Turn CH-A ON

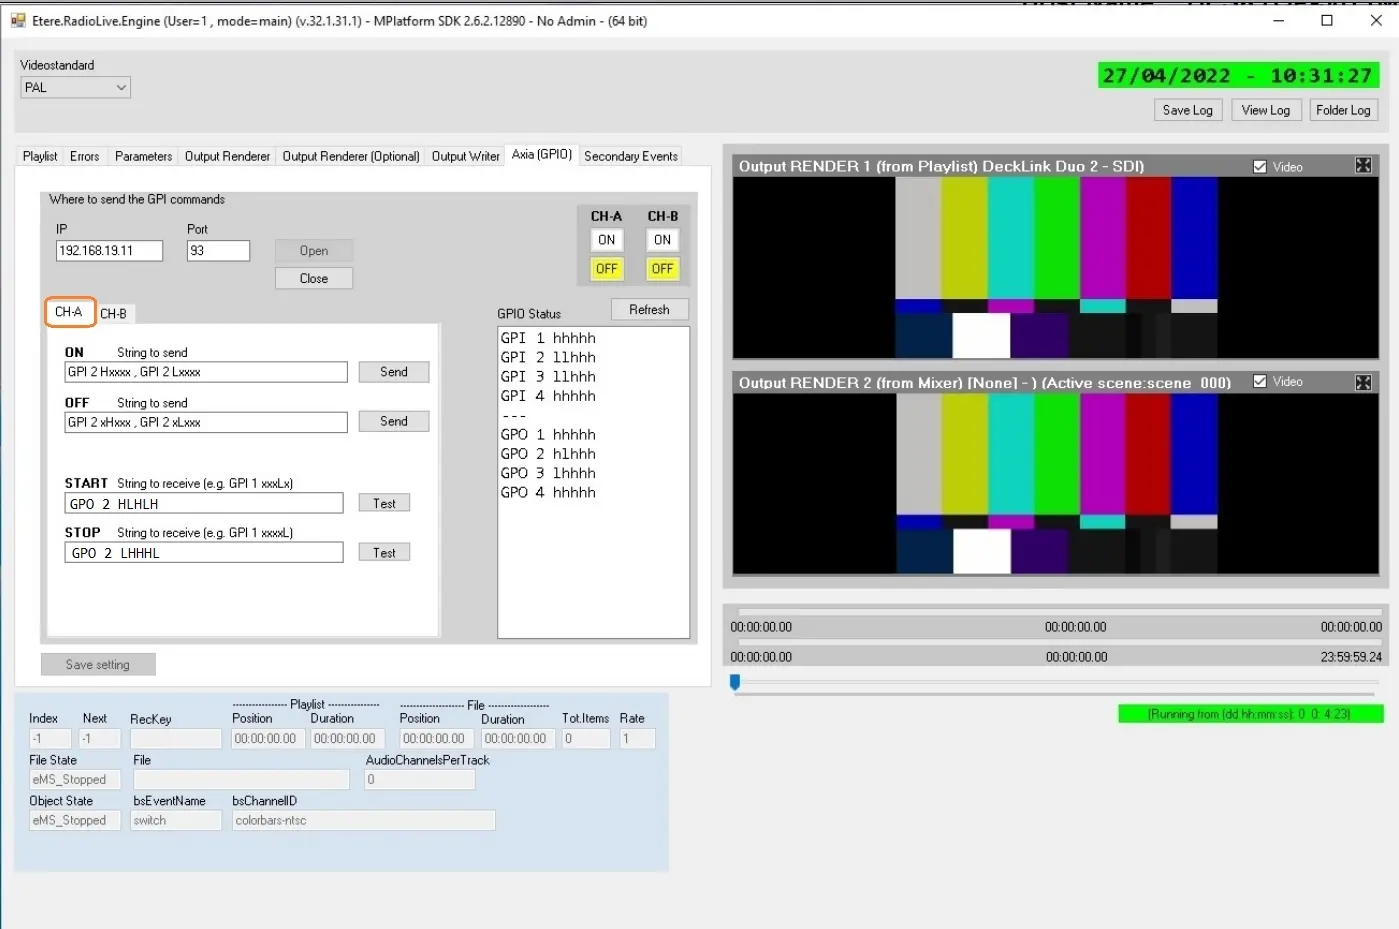coord(606,240)
